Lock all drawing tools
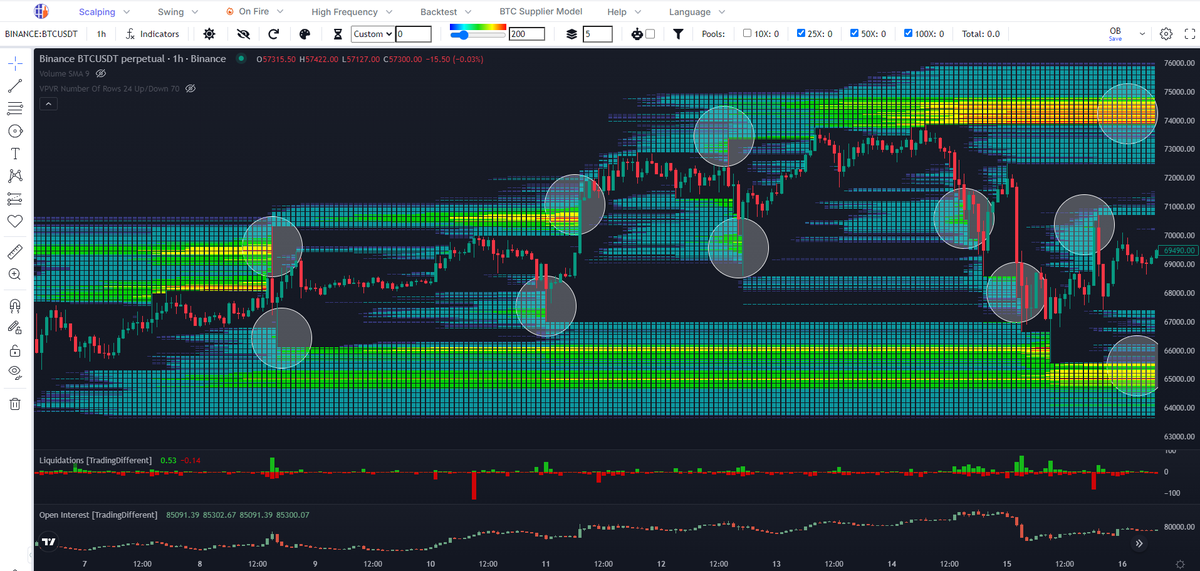The image size is (1200, 571). coord(15,350)
